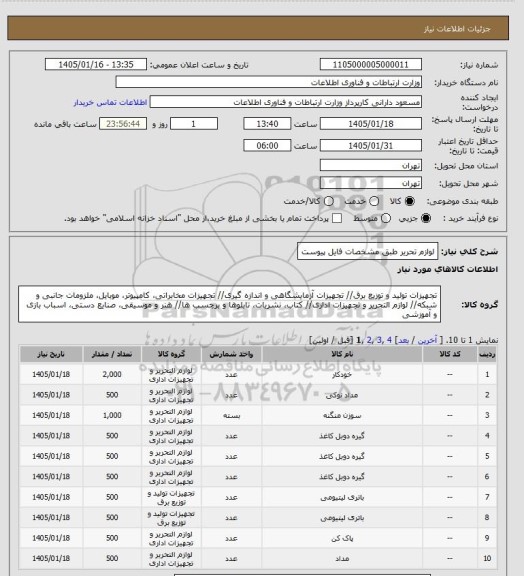
Task: Go to page 4 of results
Action: tap(389, 340)
